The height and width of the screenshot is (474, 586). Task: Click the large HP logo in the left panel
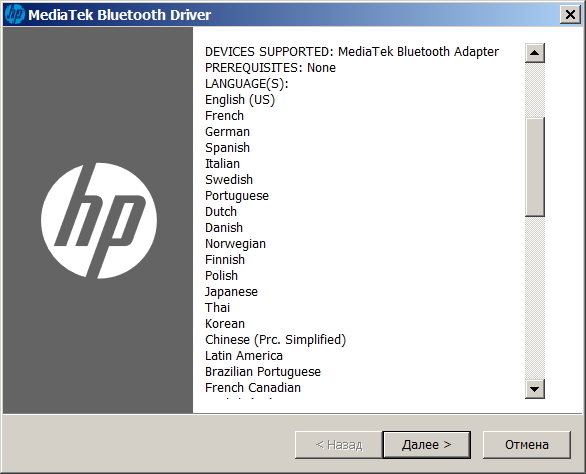point(99,221)
